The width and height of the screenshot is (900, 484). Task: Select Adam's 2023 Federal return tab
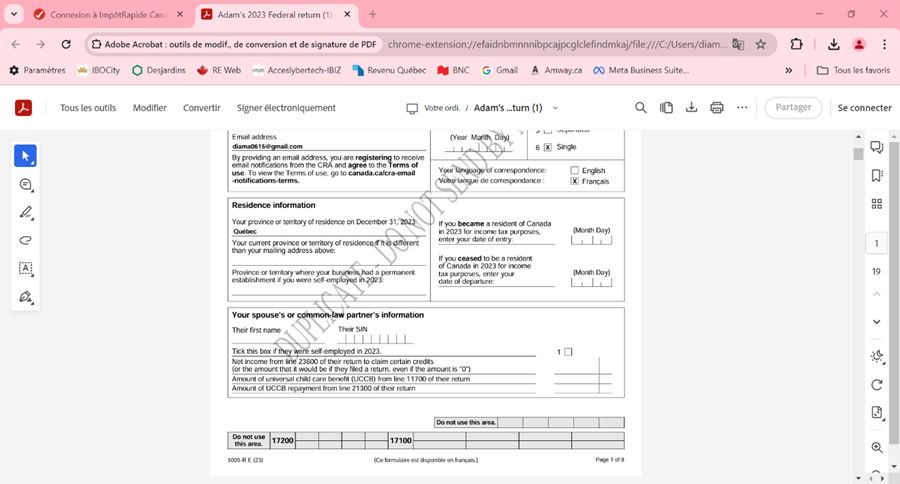click(x=274, y=15)
